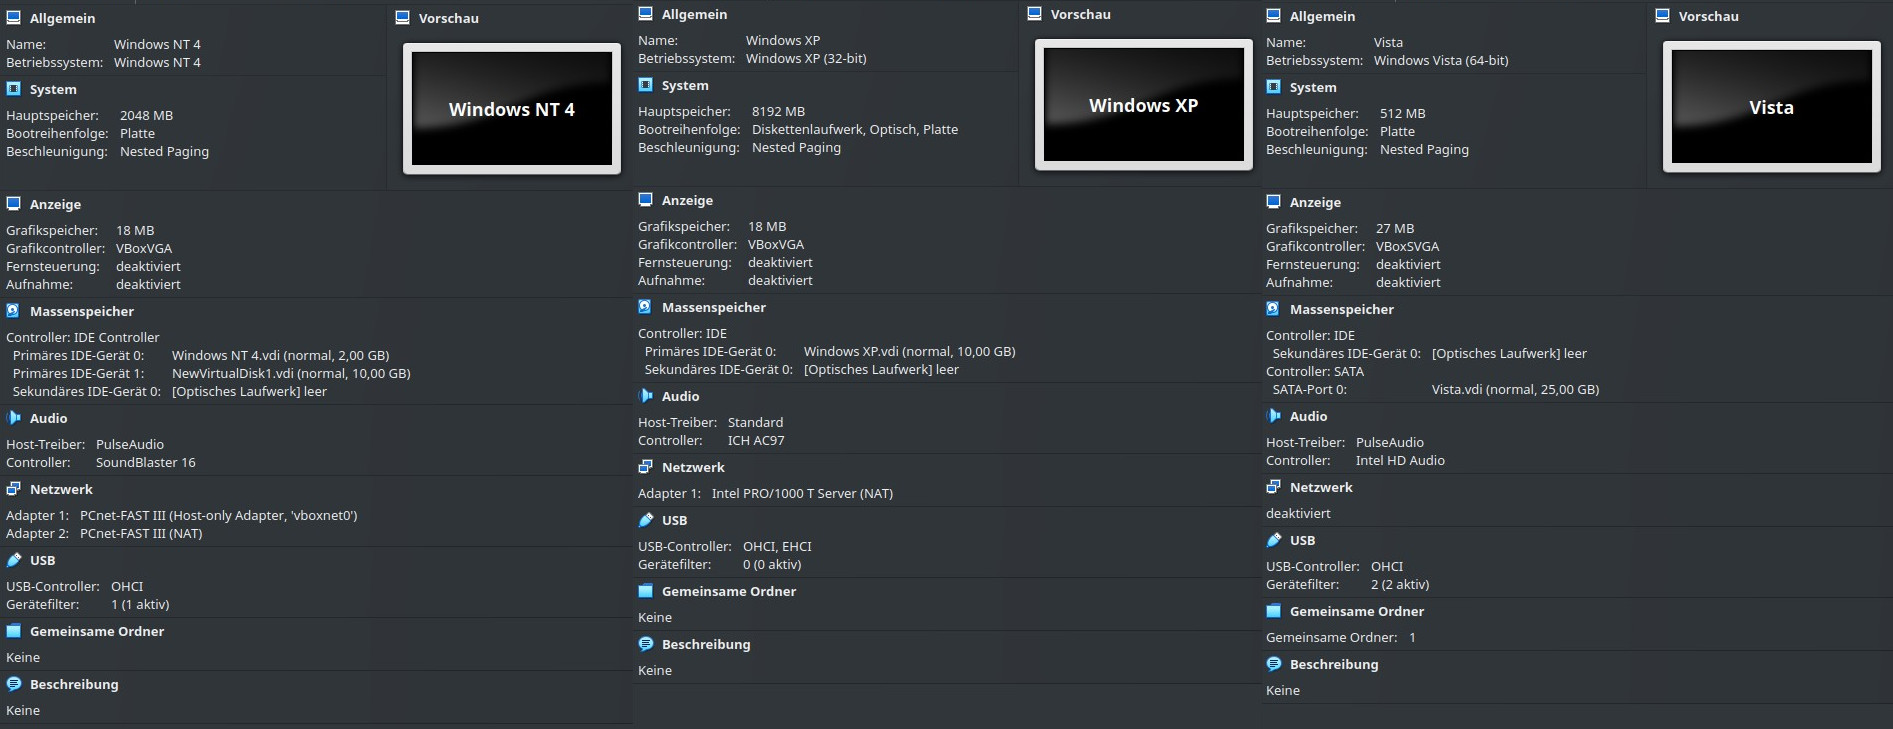Click the Gemeinsame Ordner folder icon in Windows NT 4 panel
The image size is (1893, 729).
tap(14, 631)
